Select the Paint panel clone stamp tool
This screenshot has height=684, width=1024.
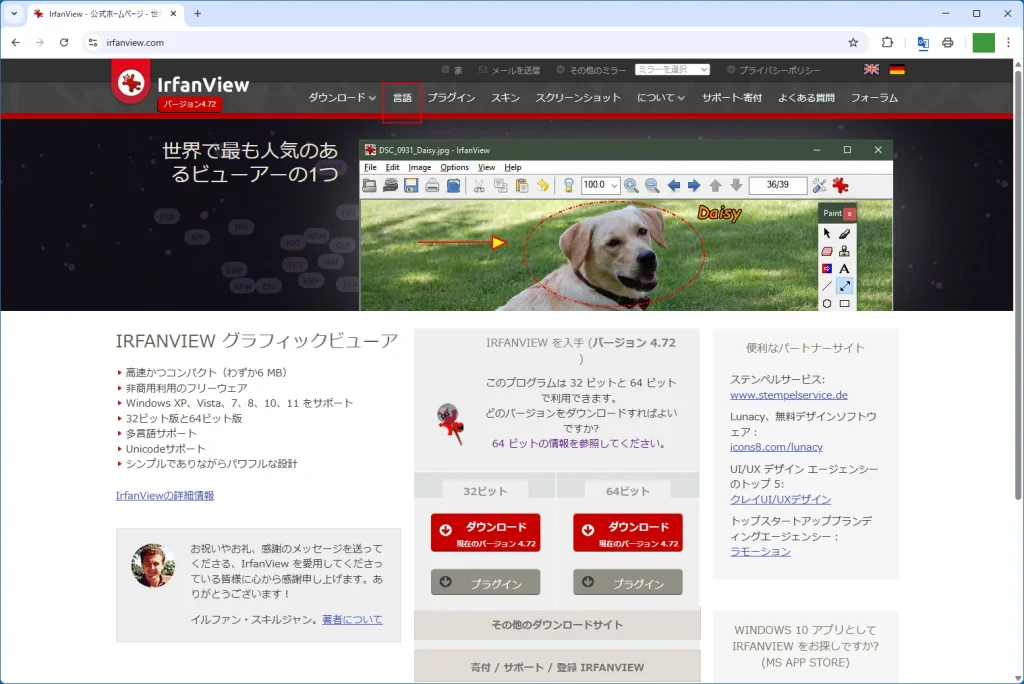844,251
